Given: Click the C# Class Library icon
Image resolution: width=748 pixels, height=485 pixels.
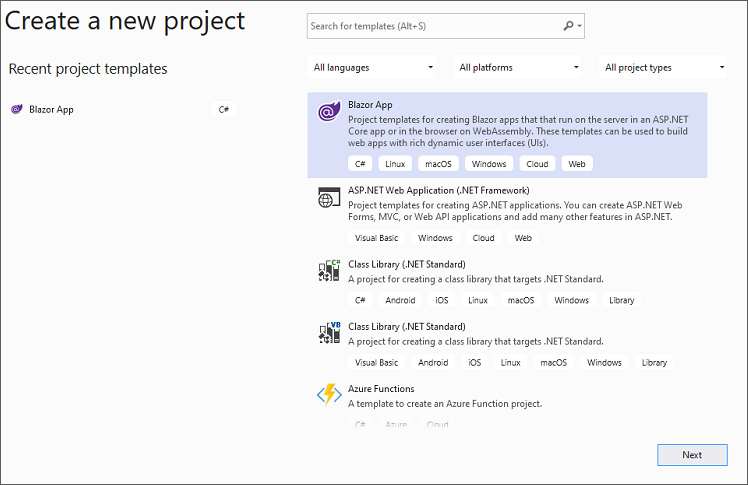Looking at the screenshot, I should click(x=328, y=271).
